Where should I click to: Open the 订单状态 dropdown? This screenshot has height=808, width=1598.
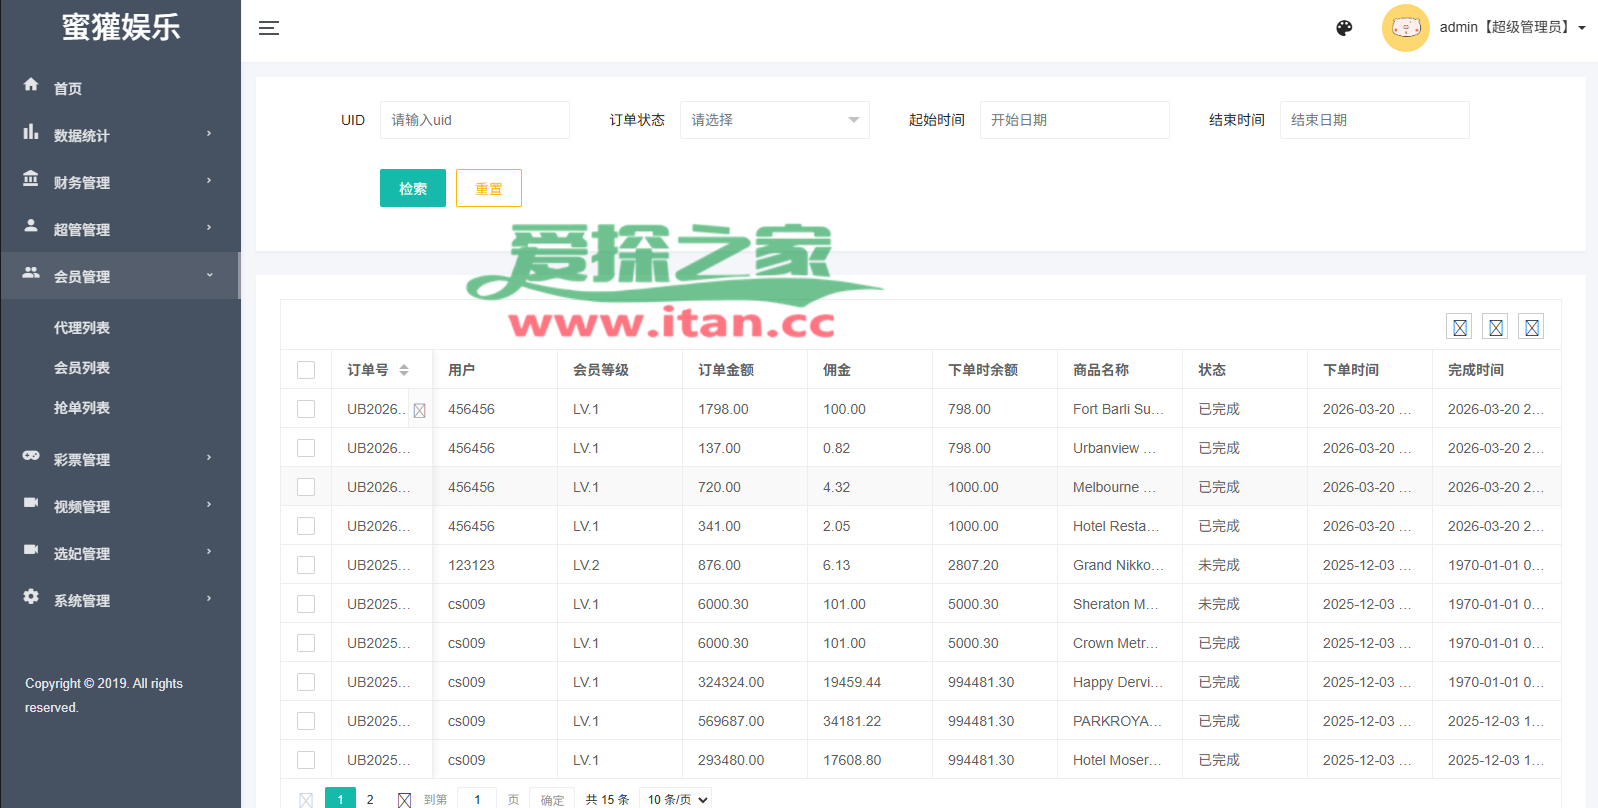(x=774, y=120)
